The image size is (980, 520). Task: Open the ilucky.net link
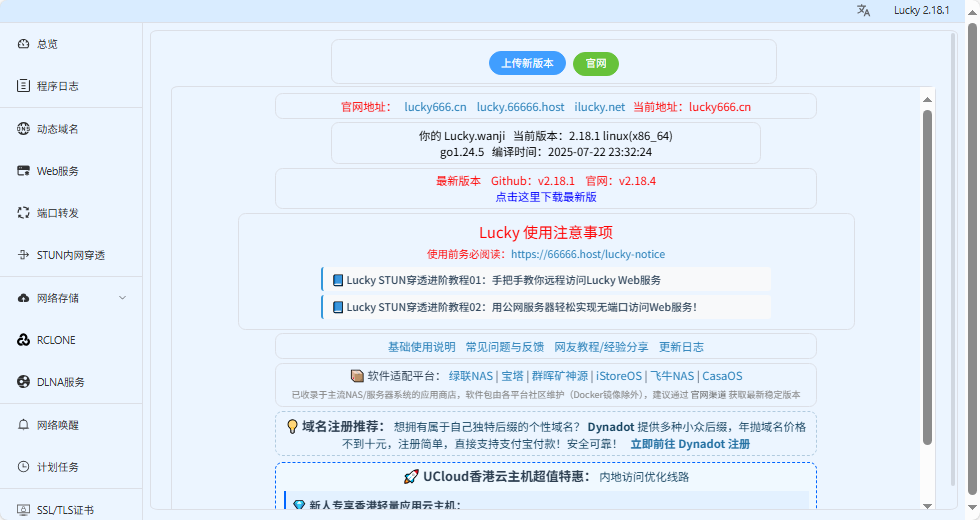599,107
